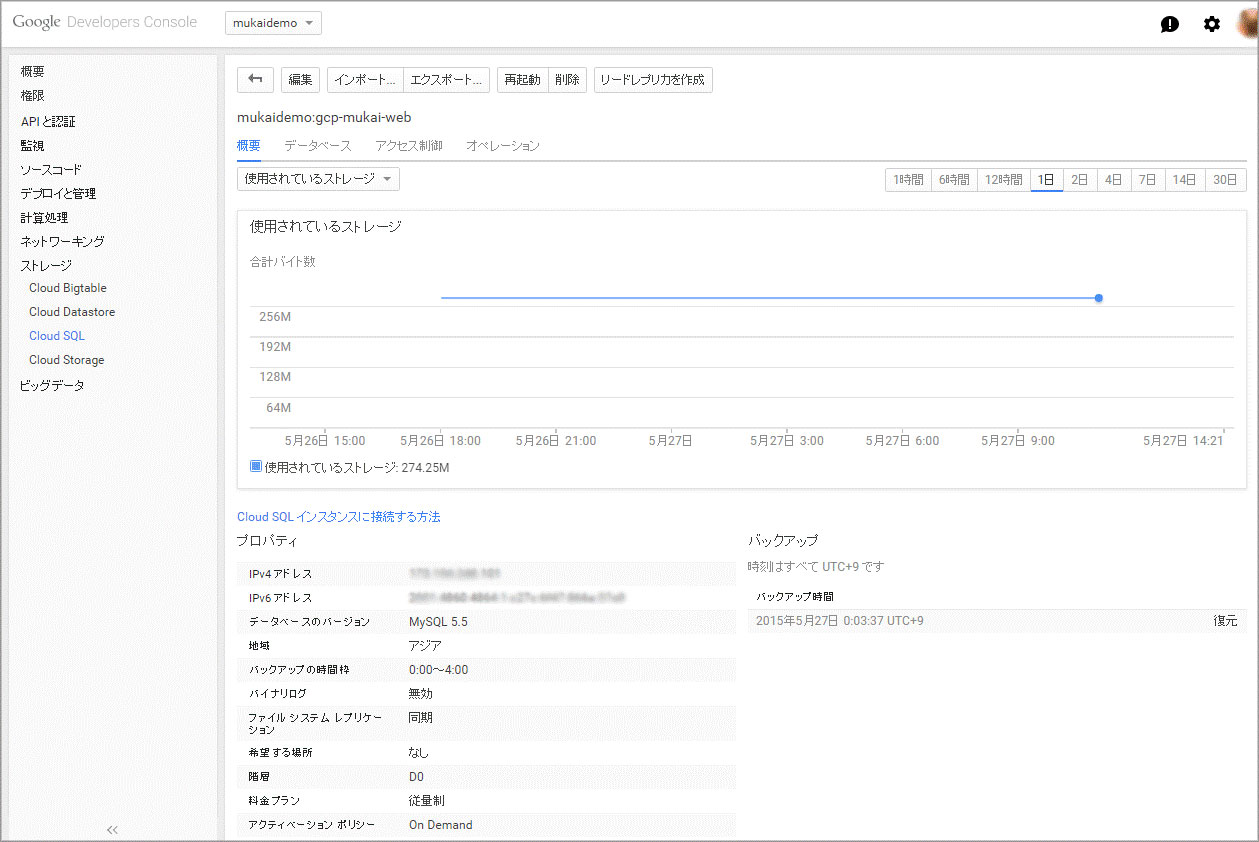Select the 14日 time range
The height and width of the screenshot is (842, 1259).
[1185, 180]
